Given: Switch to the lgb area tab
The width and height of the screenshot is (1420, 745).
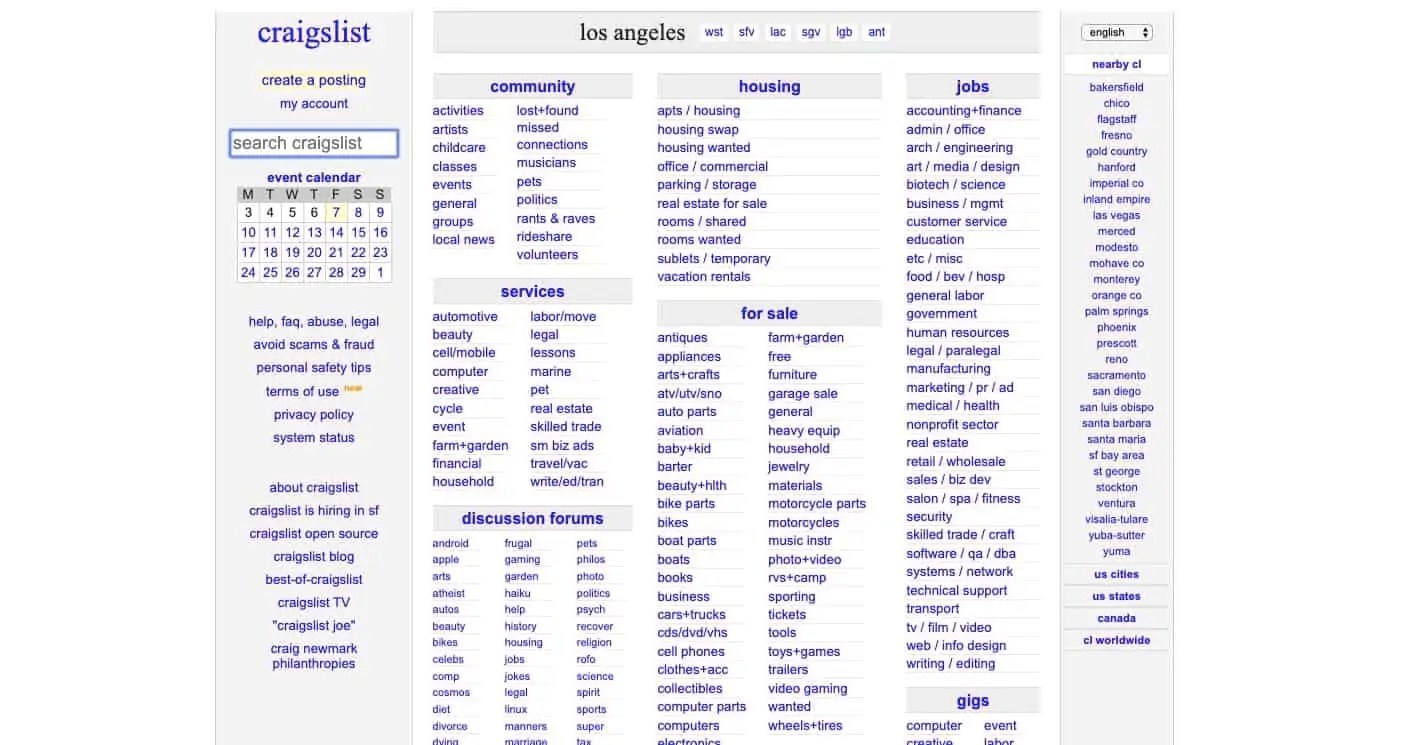Looking at the screenshot, I should 843,31.
